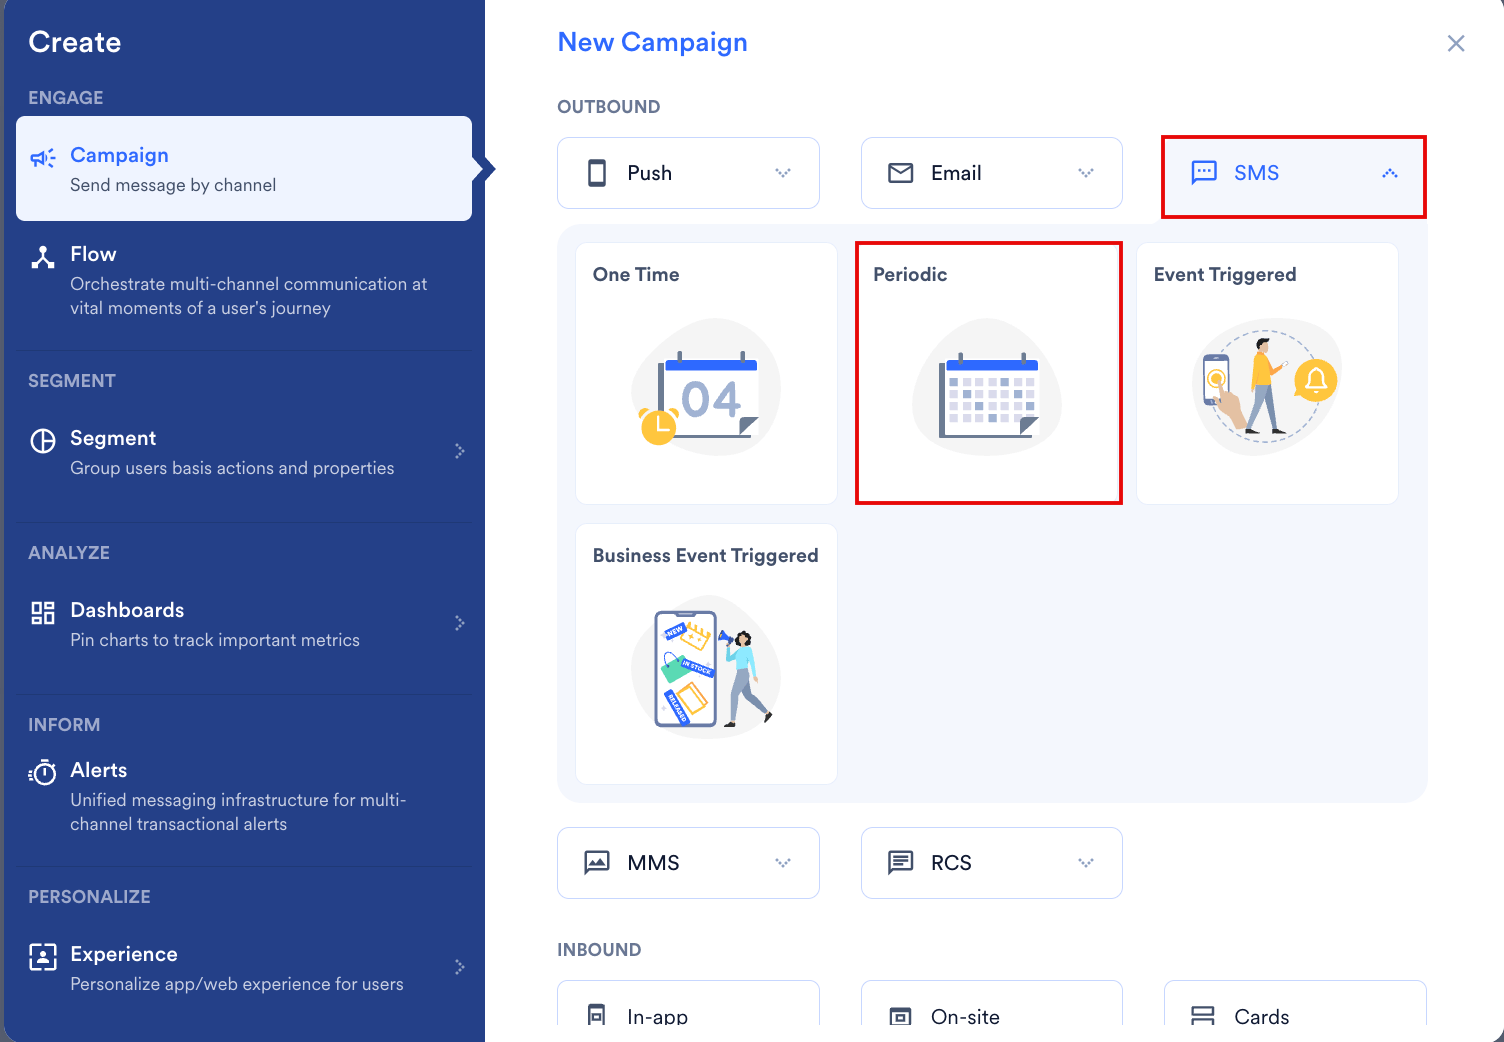This screenshot has width=1504, height=1042.
Task: Click the One Time calendar illustration
Action: pyautogui.click(x=706, y=387)
